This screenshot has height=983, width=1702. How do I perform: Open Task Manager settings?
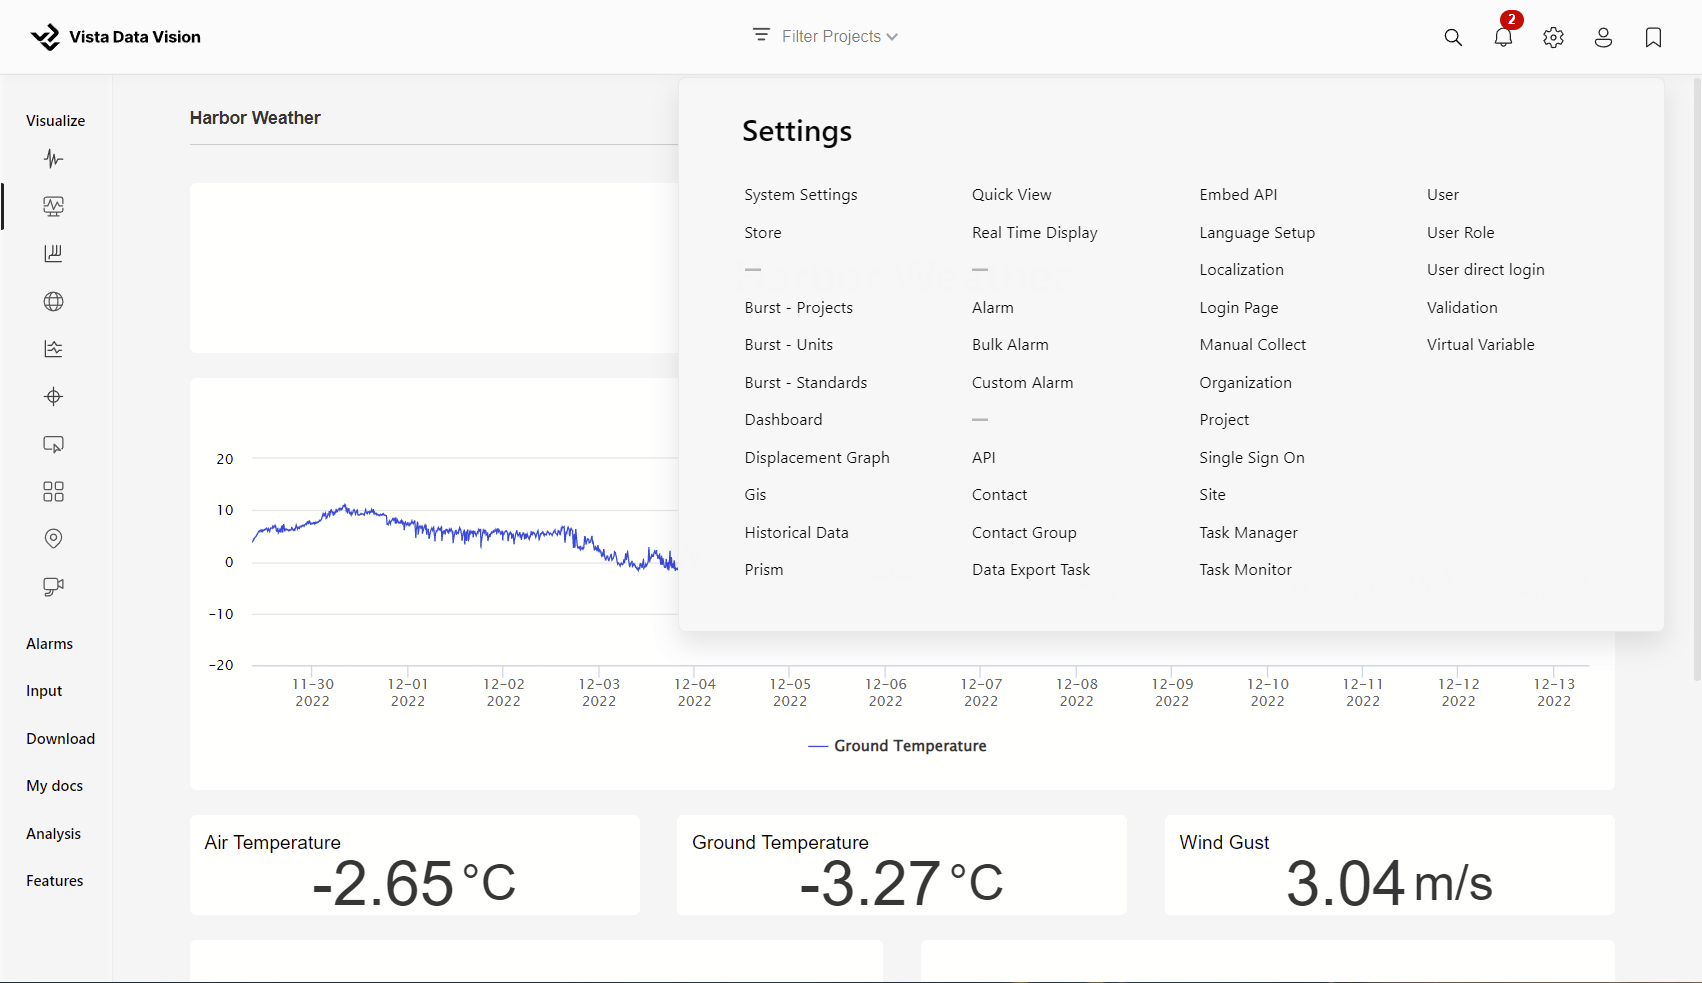point(1249,533)
